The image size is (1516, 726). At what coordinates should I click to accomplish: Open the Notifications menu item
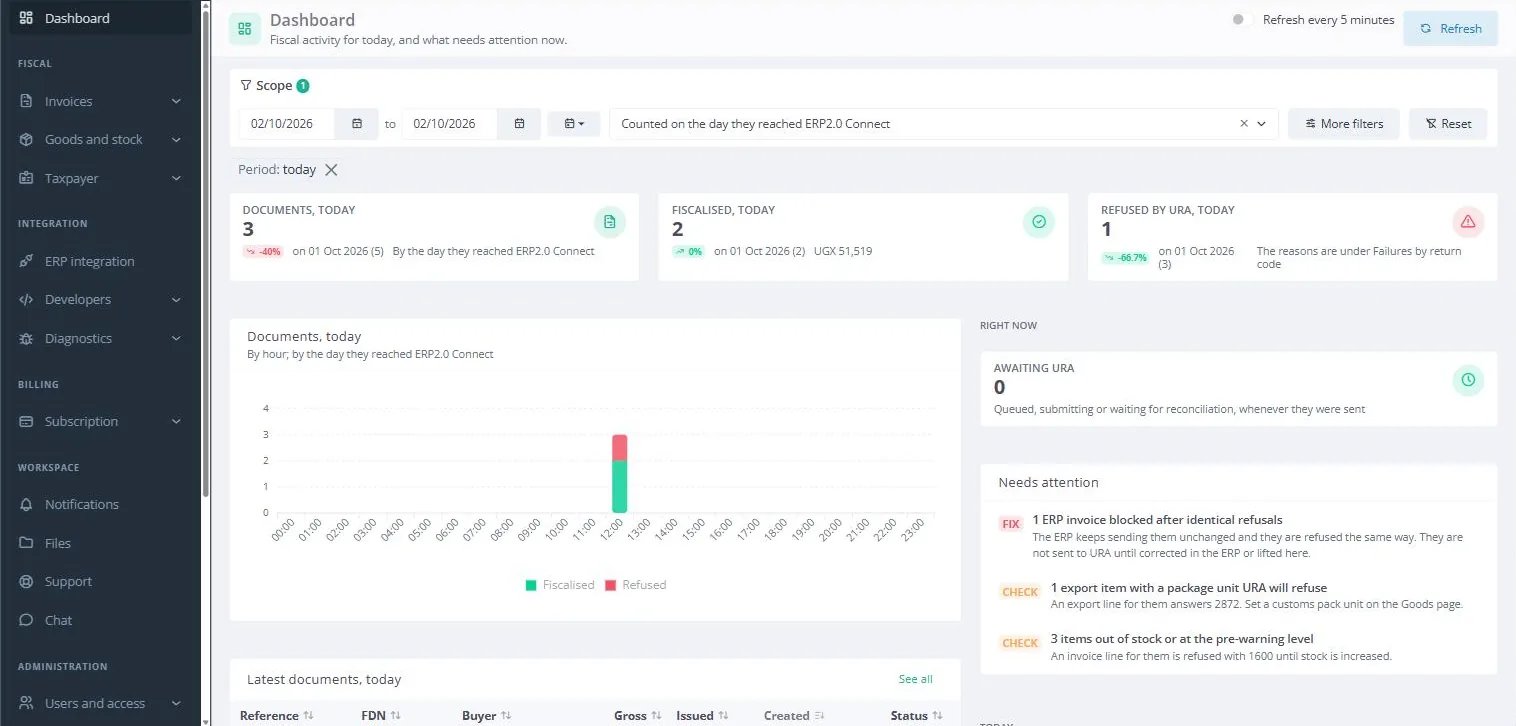tap(100, 504)
